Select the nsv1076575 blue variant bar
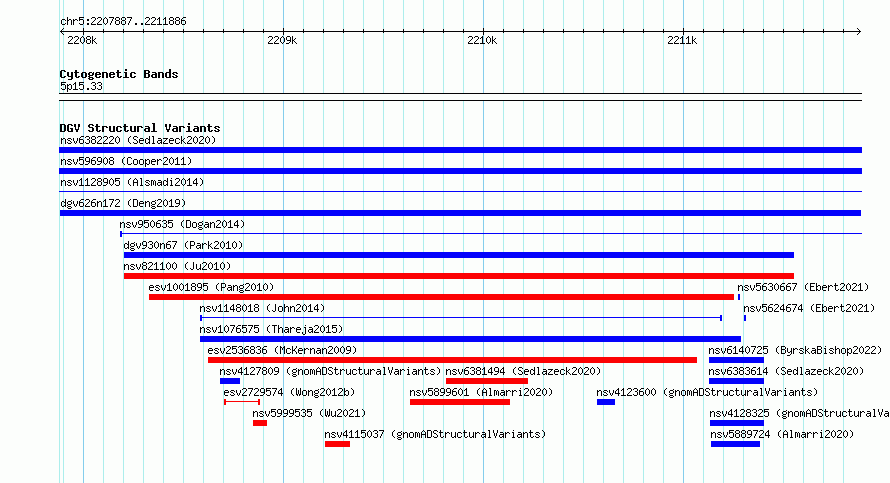Screen dimensions: 890x483 tap(470, 339)
